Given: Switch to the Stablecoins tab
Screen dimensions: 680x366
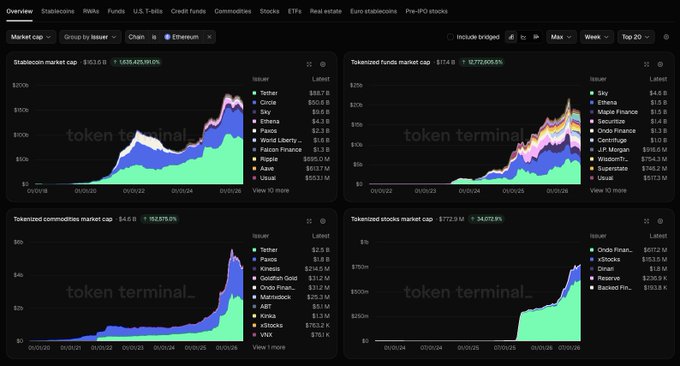Looking at the screenshot, I should (58, 11).
